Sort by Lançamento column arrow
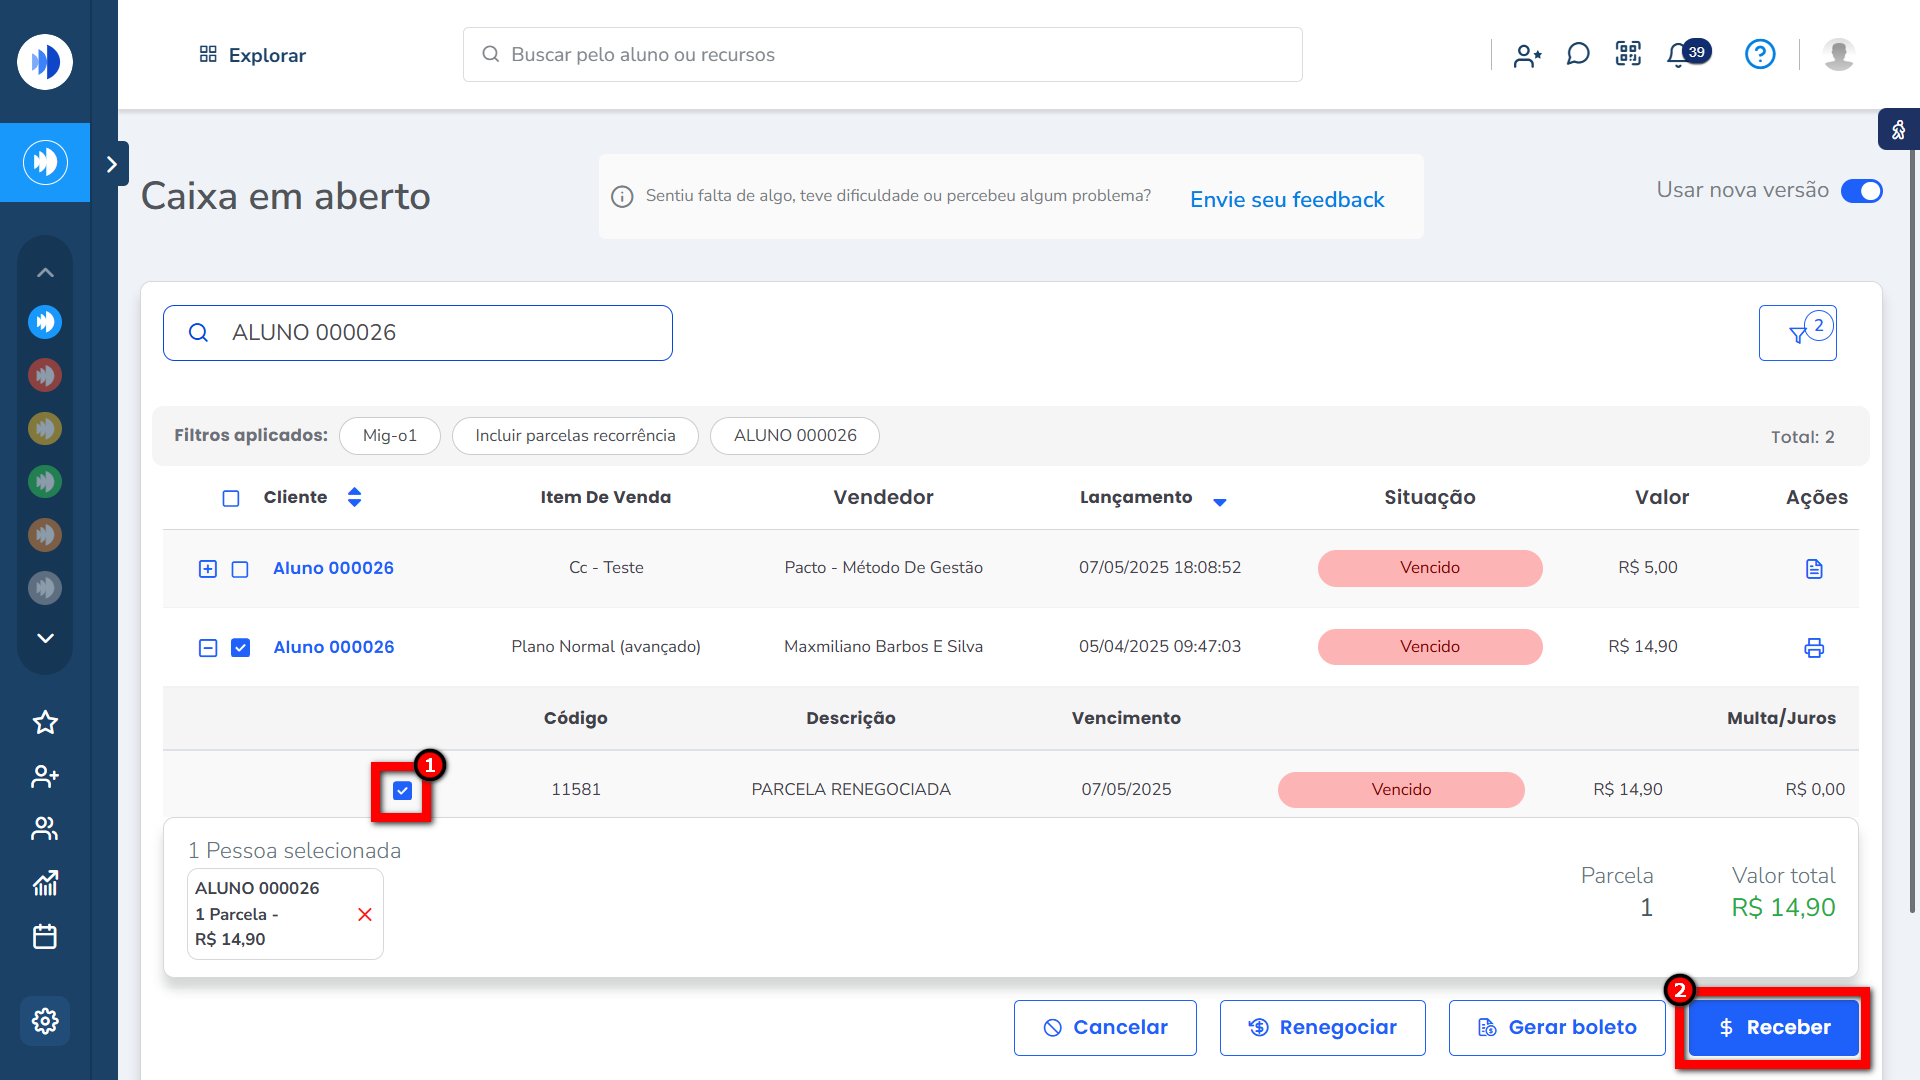The width and height of the screenshot is (1920, 1080). click(x=1220, y=502)
